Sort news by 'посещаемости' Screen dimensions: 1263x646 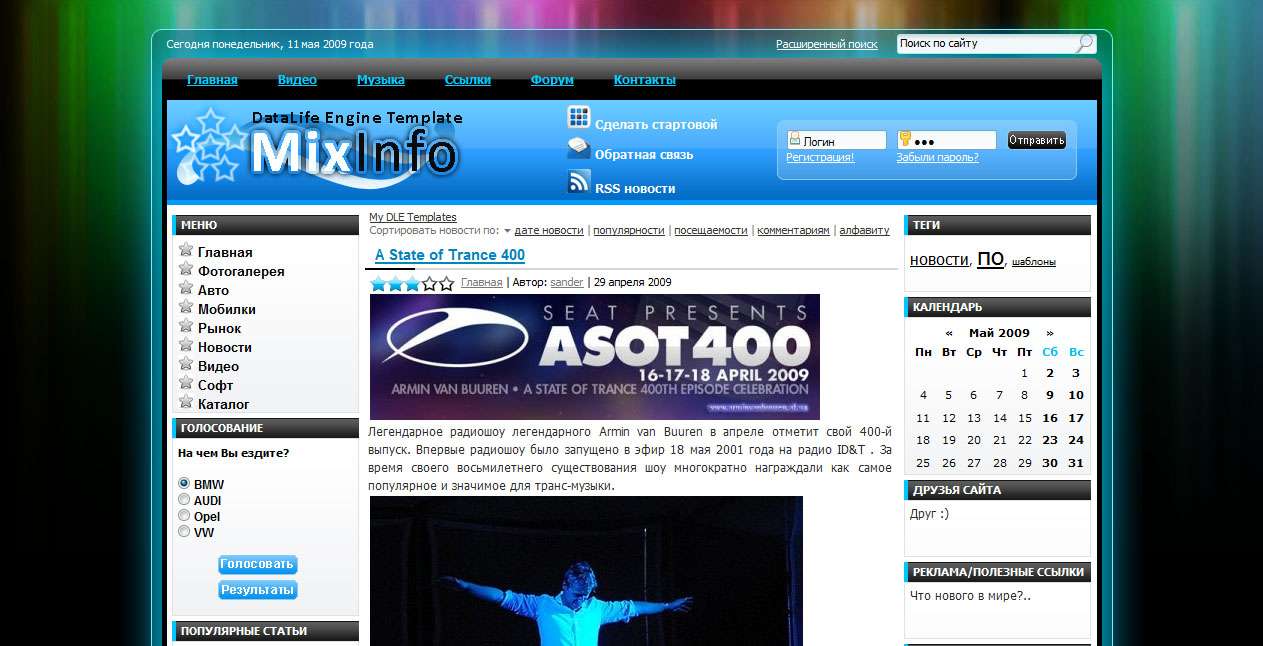(x=711, y=231)
